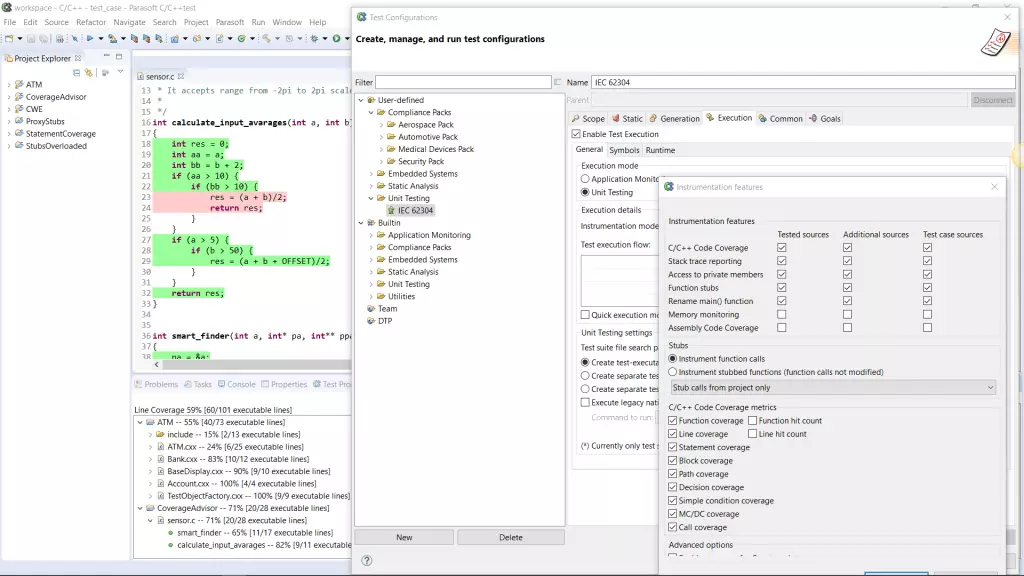The height and width of the screenshot is (576, 1024).
Task: Click the New wizard icon in main toolbar
Action: (x=9, y=39)
